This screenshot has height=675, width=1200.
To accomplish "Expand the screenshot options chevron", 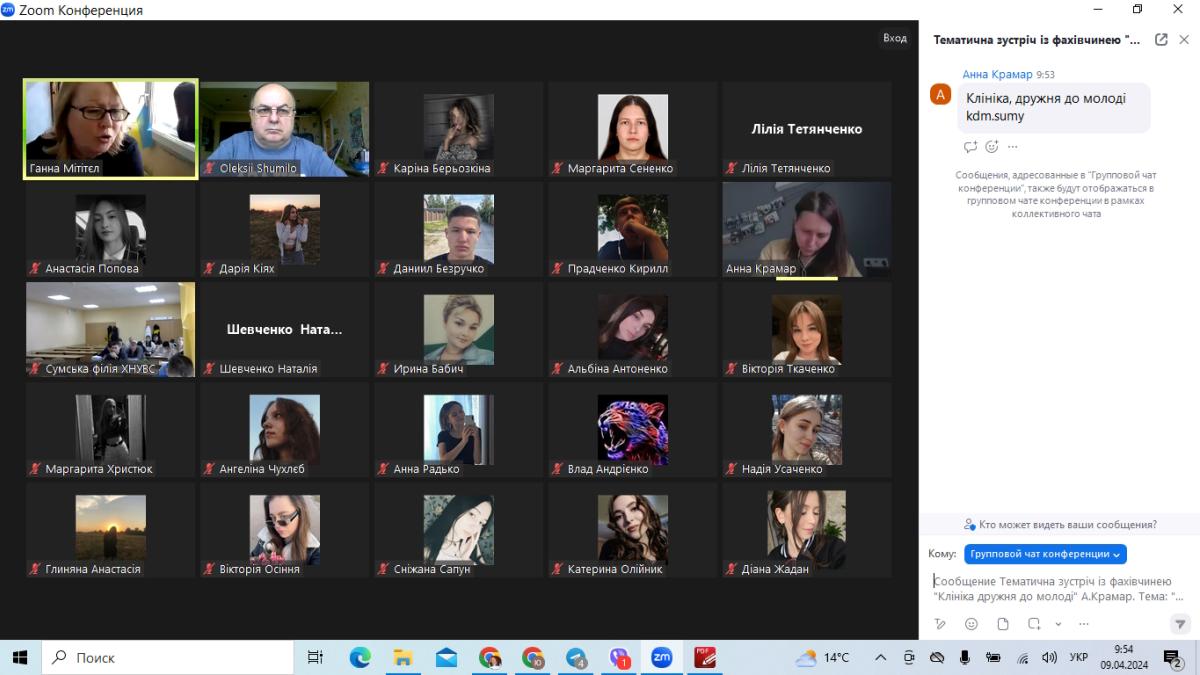I will point(1058,624).
